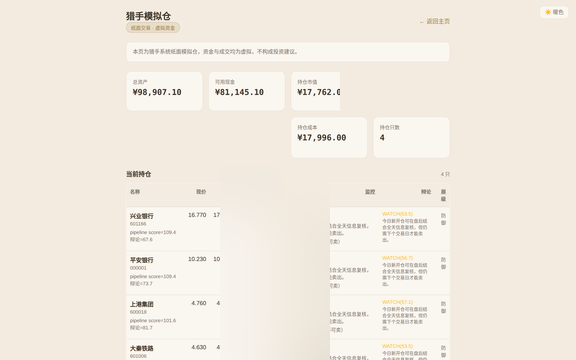Screen dimensions: 576x360
Task: Click the 4 只 count beside 当前持仓
Action: click(445, 174)
